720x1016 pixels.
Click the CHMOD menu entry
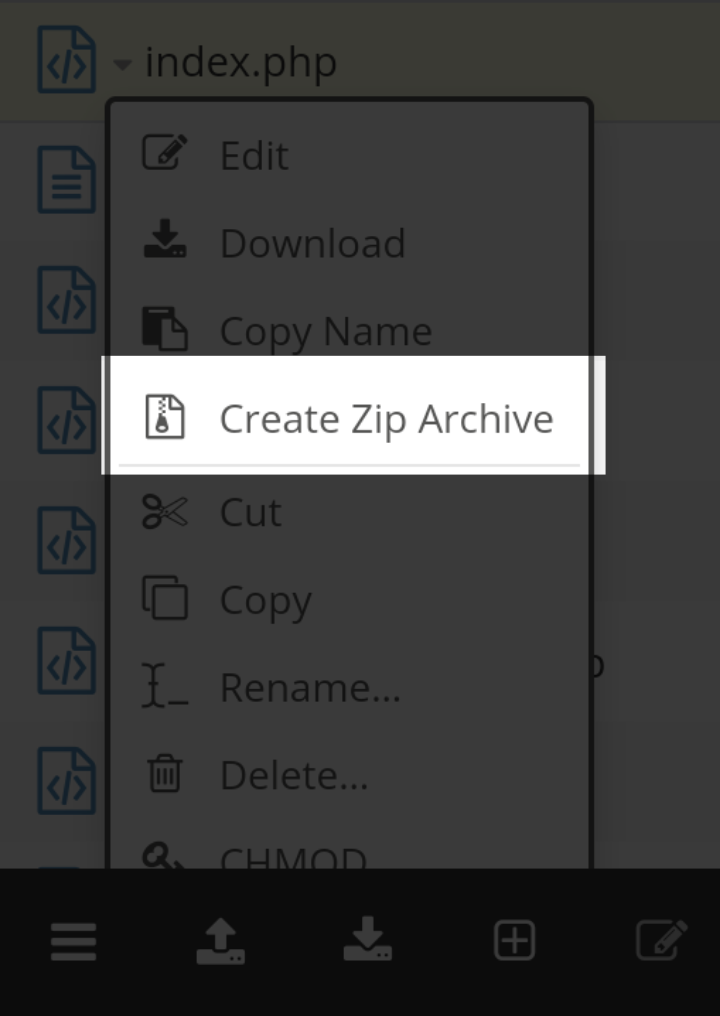tap(293, 857)
